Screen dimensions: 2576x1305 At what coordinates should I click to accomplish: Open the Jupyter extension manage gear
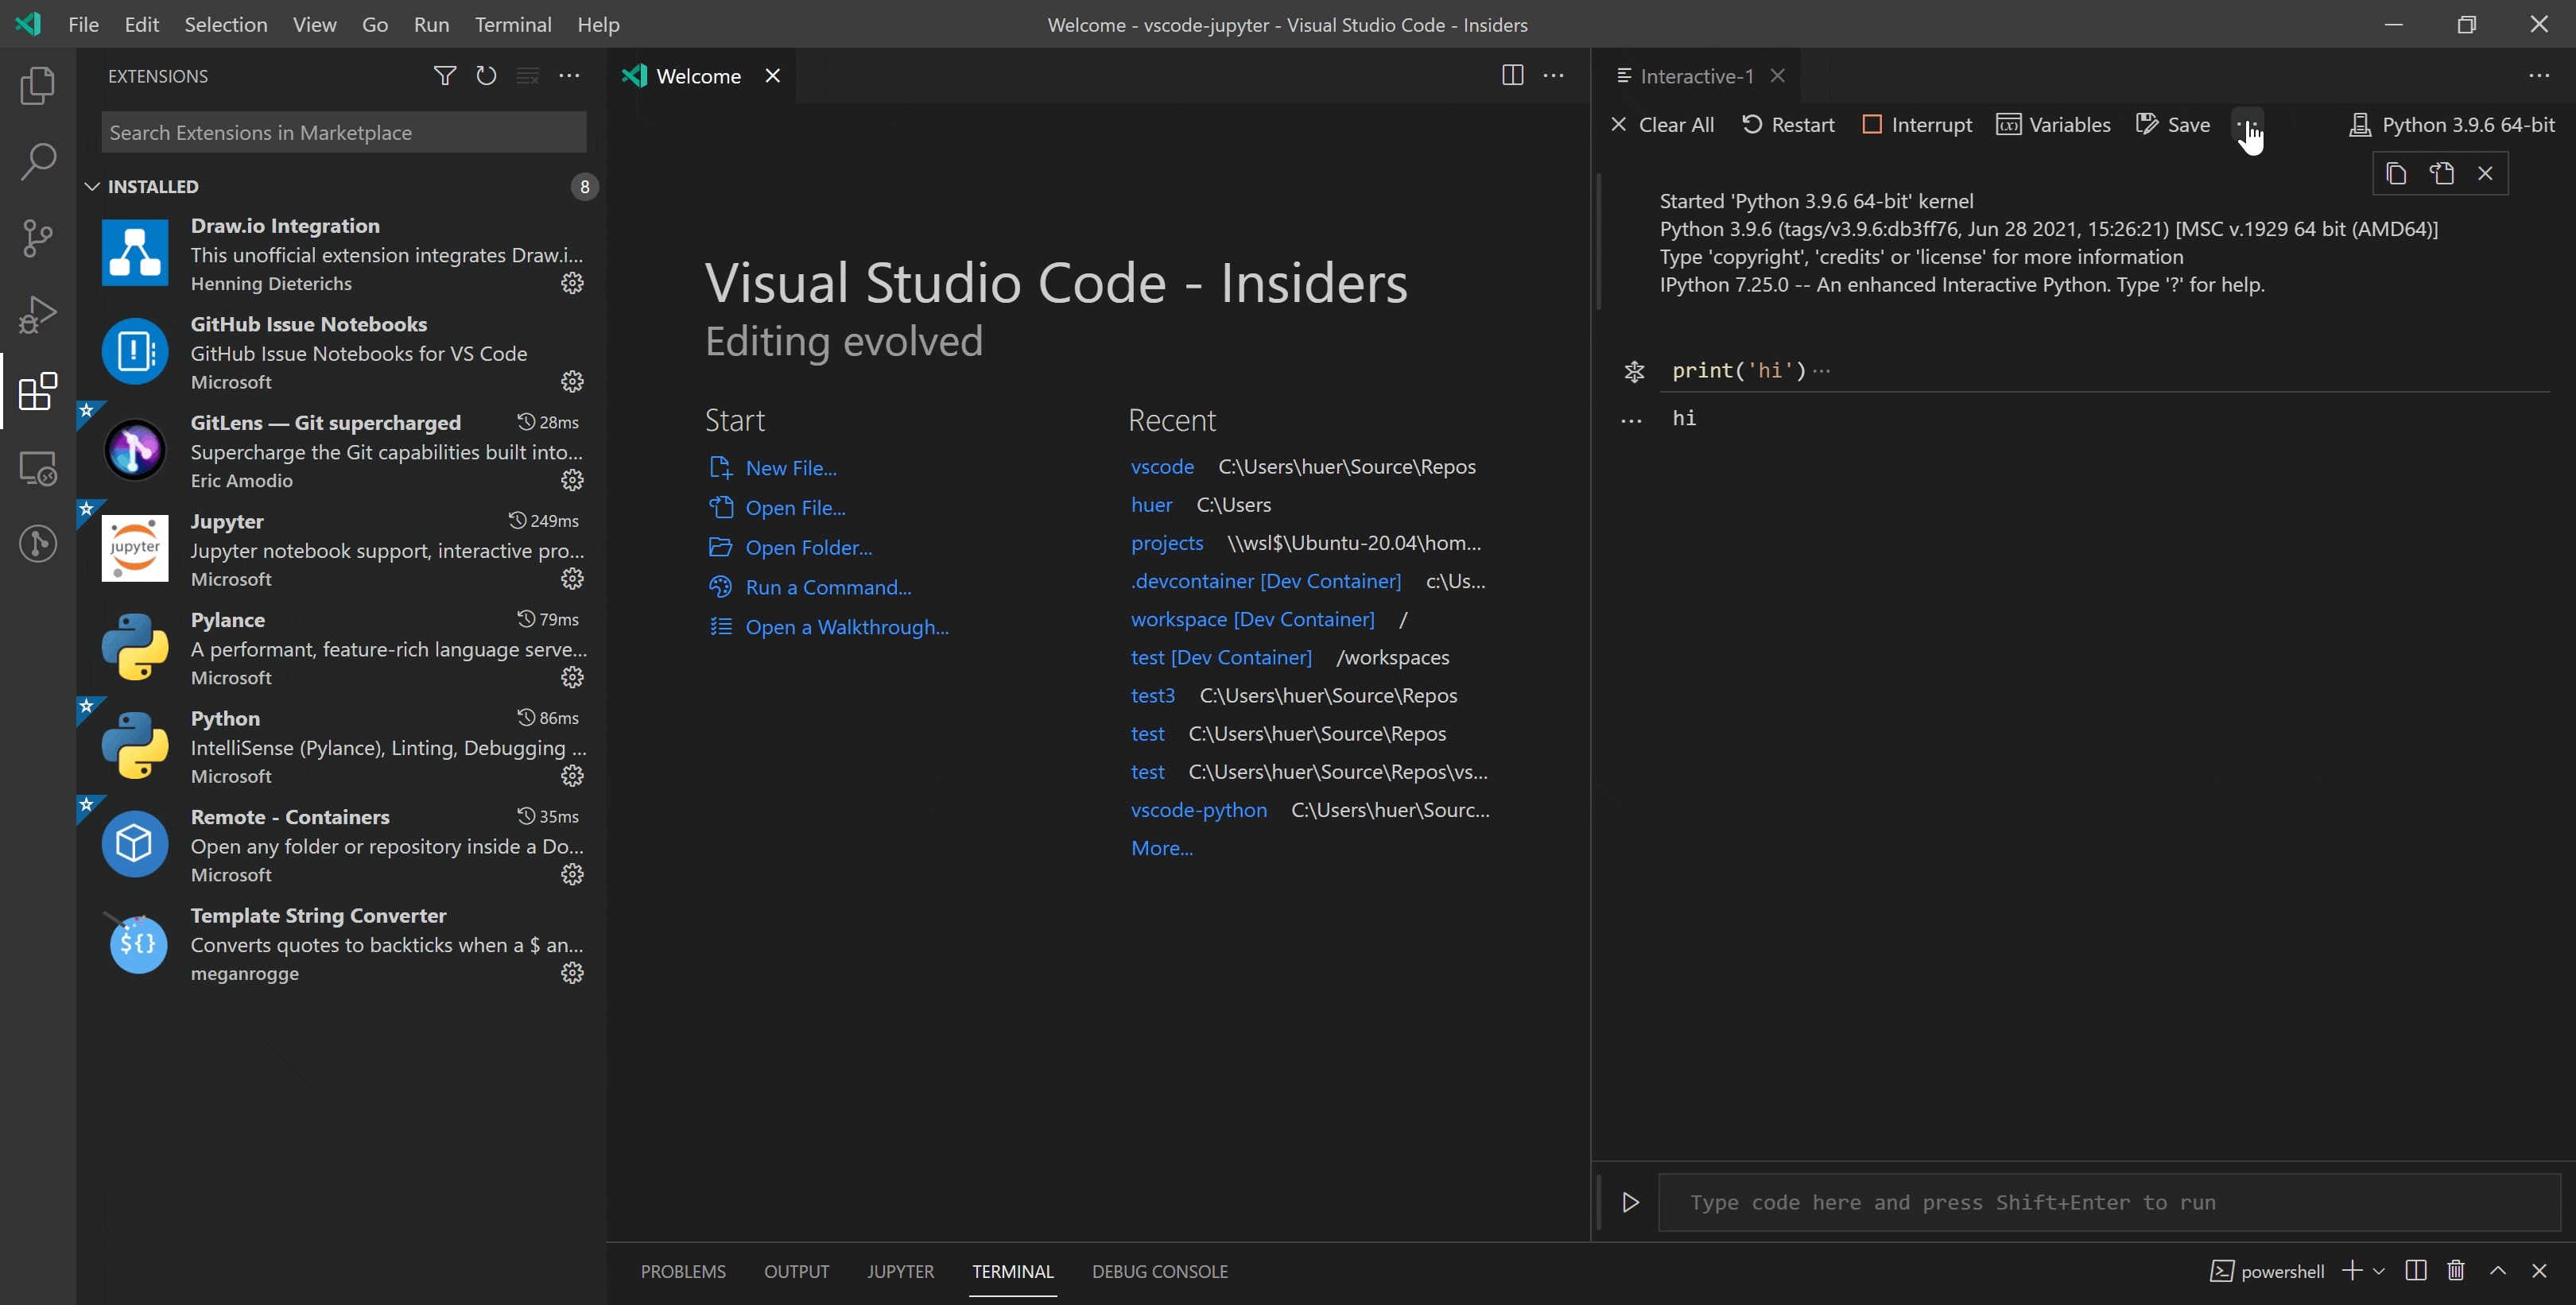[572, 579]
